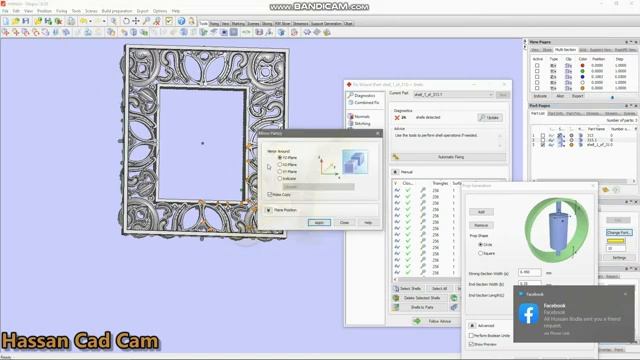
Task: Click Strong Section Width input field
Action: pos(530,272)
